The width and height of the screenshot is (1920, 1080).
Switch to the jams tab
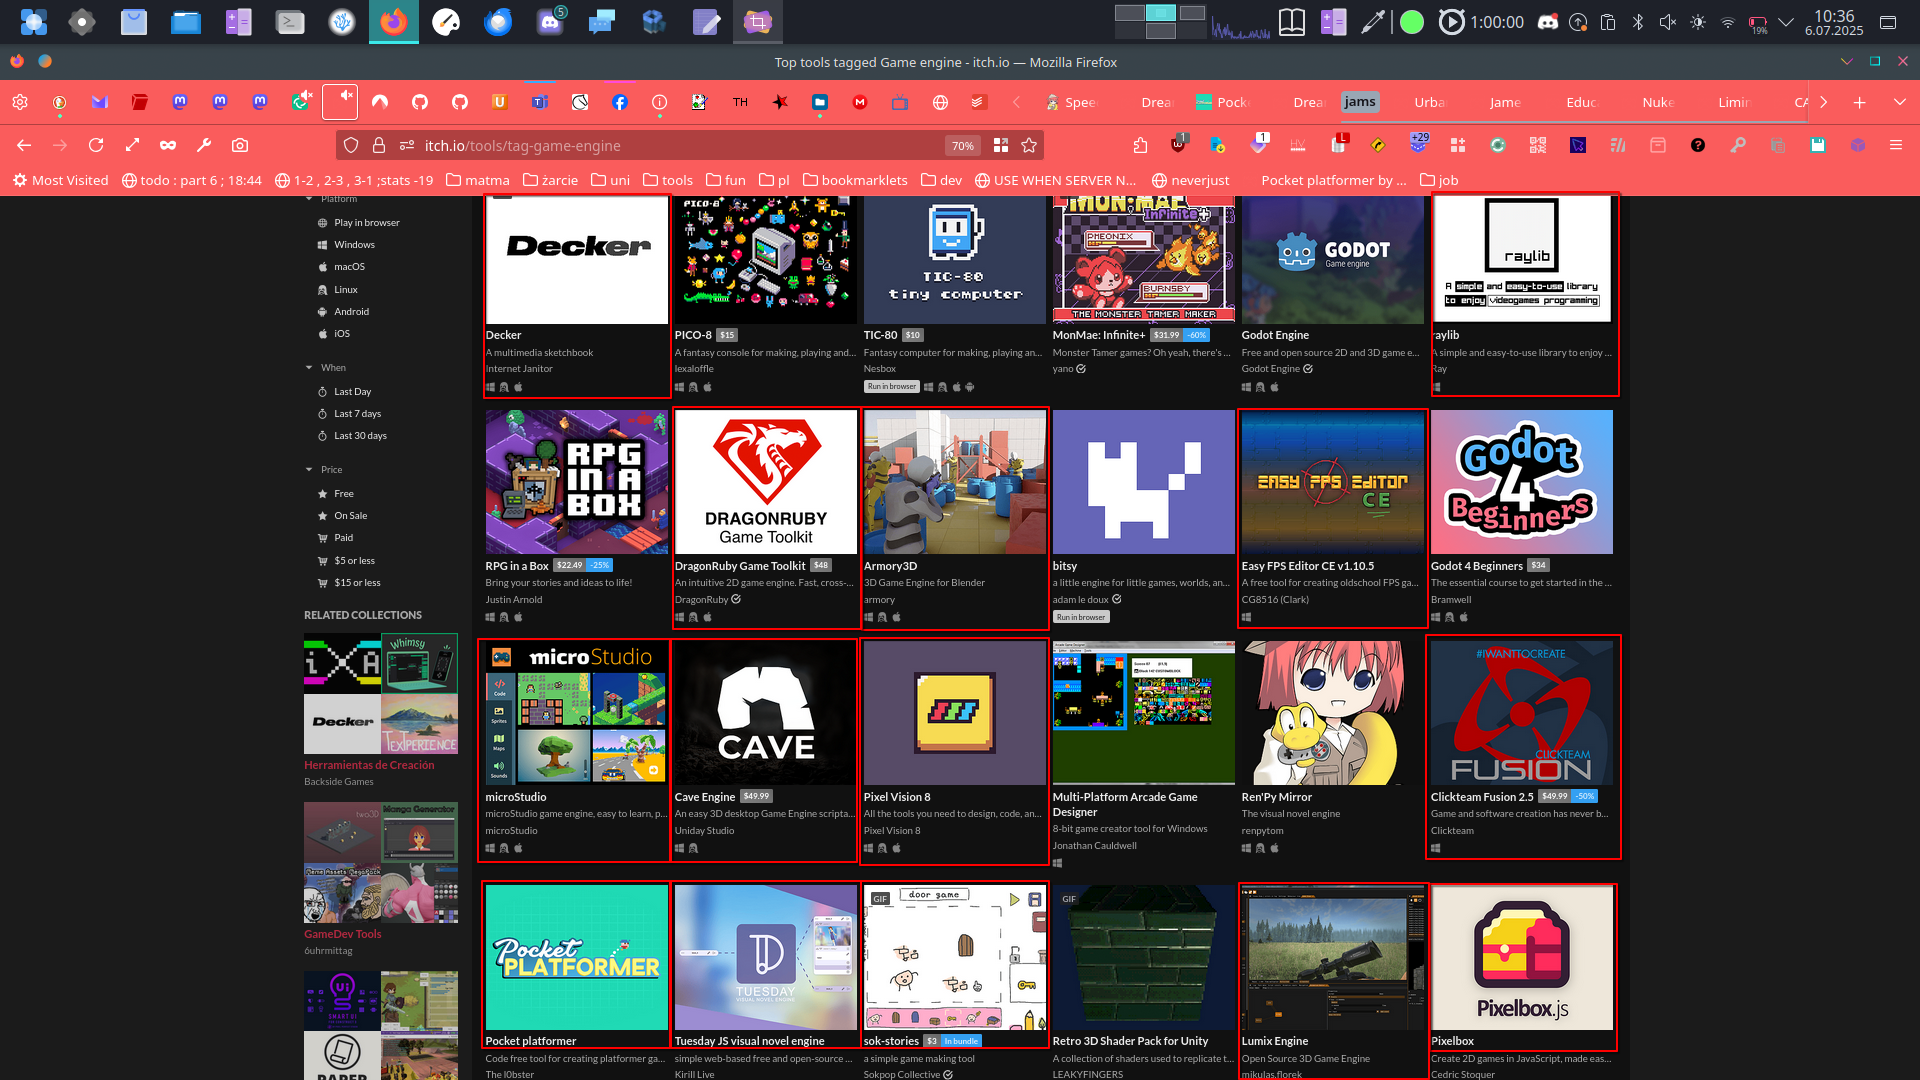tap(1360, 102)
